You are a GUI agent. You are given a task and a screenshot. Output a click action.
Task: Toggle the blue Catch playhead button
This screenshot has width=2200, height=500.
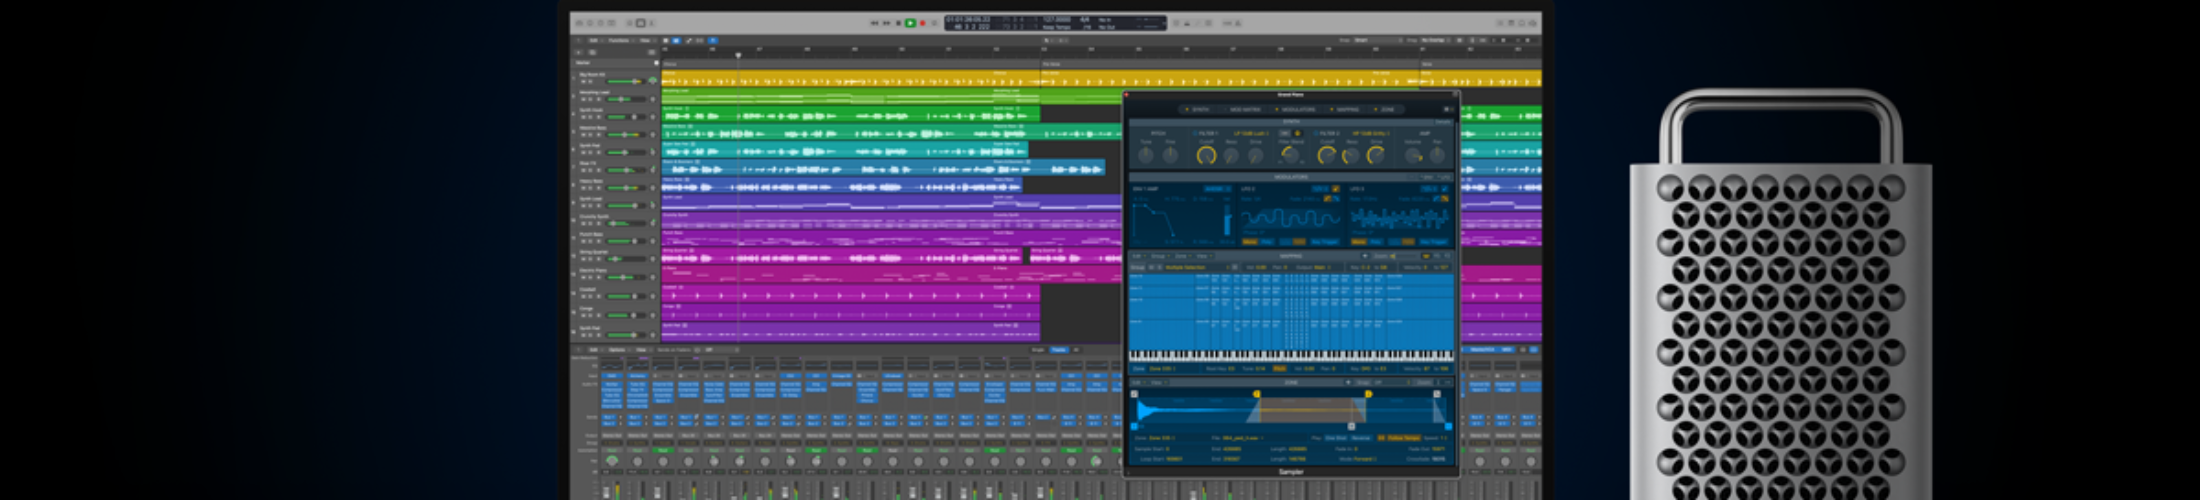712,40
